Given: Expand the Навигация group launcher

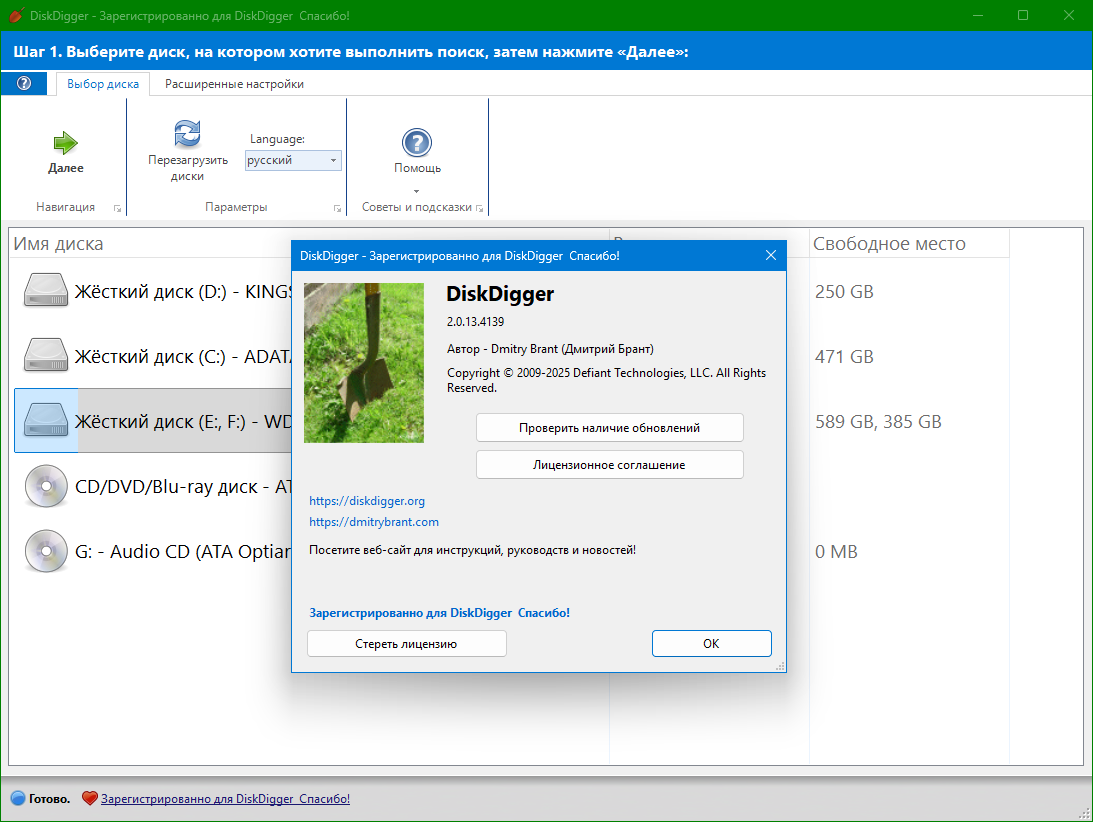Looking at the screenshot, I should point(117,208).
